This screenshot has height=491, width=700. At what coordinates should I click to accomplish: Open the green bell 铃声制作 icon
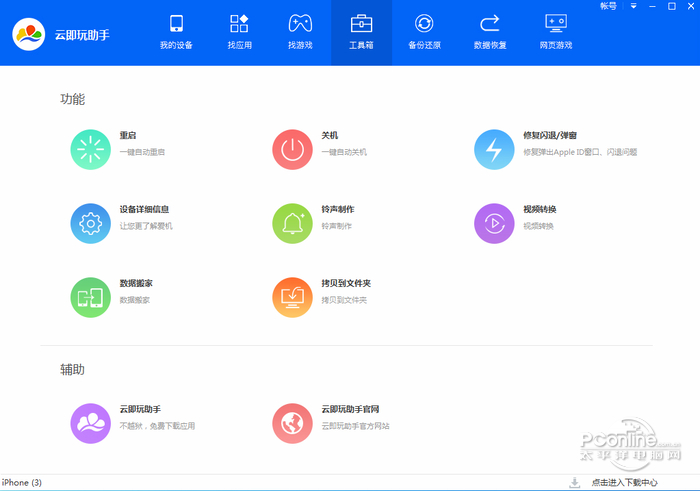click(x=292, y=224)
